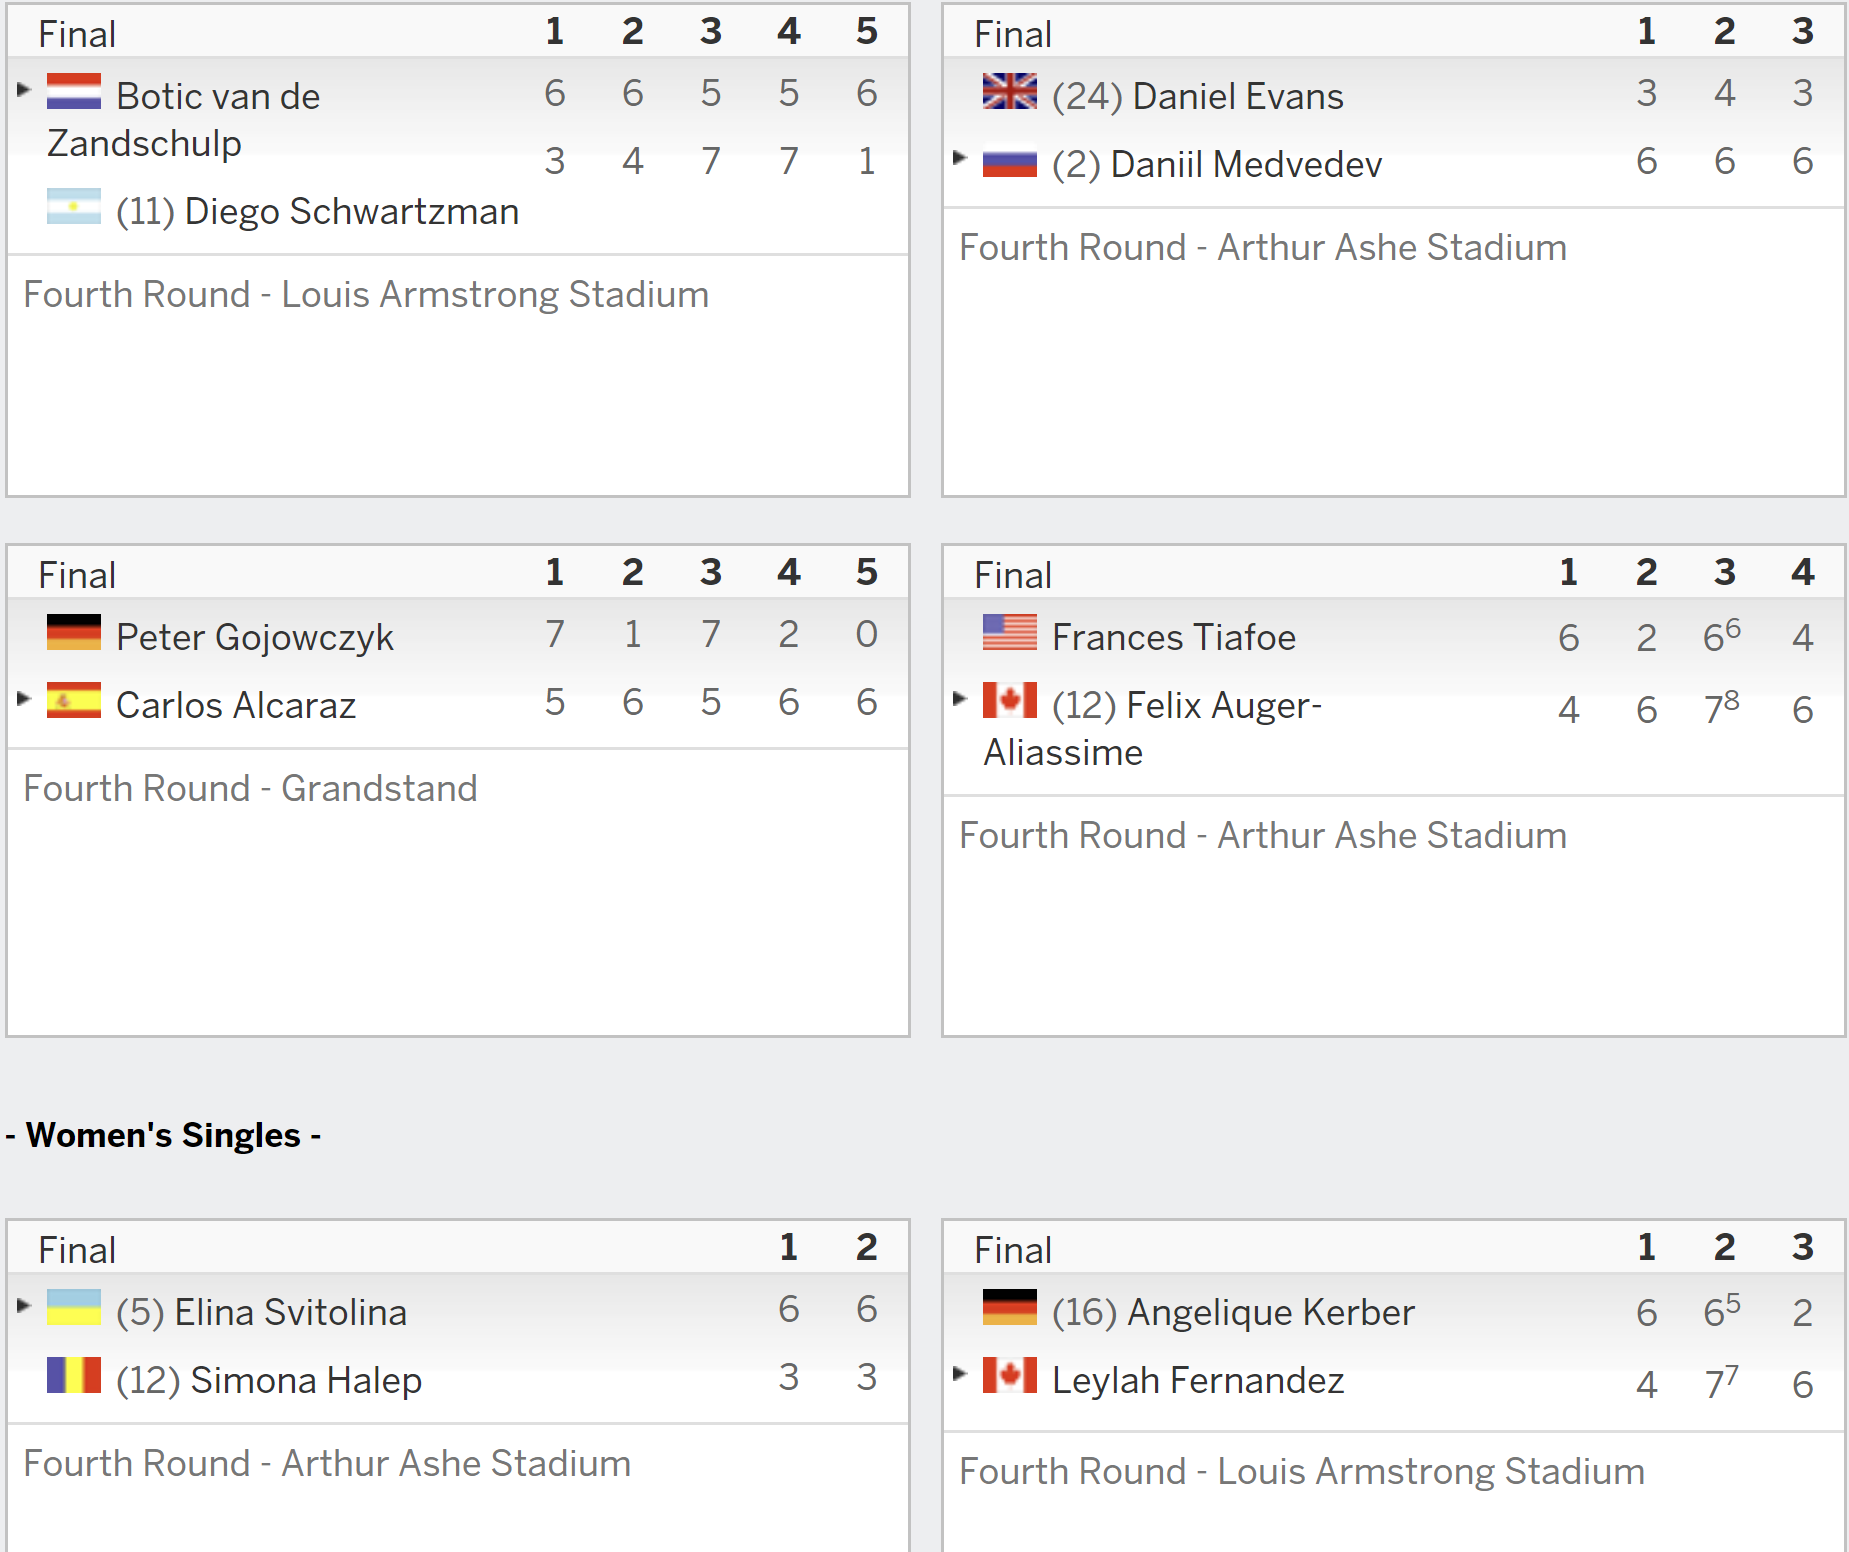Open Angelique Kerber's player name link
The height and width of the screenshot is (1552, 1849).
click(x=1271, y=1312)
